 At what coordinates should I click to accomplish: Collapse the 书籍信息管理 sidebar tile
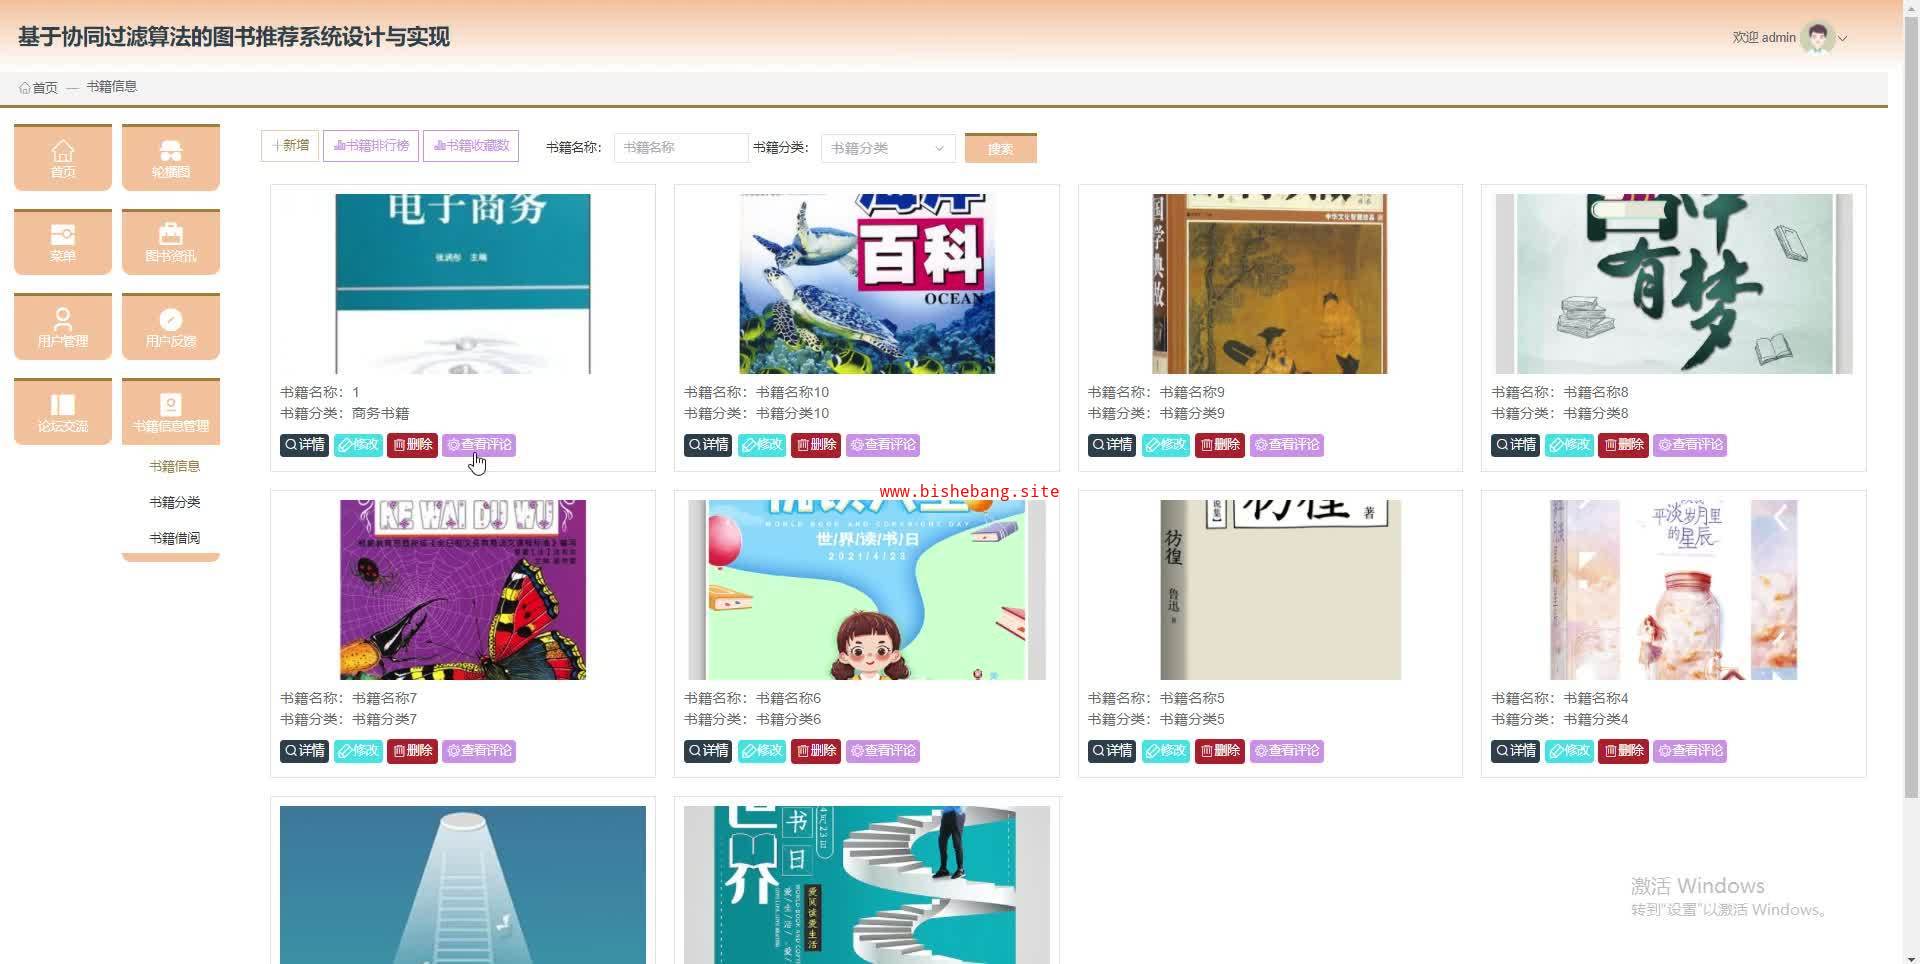point(171,411)
